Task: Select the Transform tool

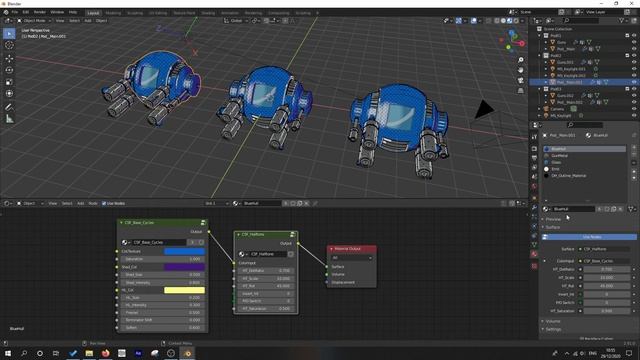Action: click(9, 93)
